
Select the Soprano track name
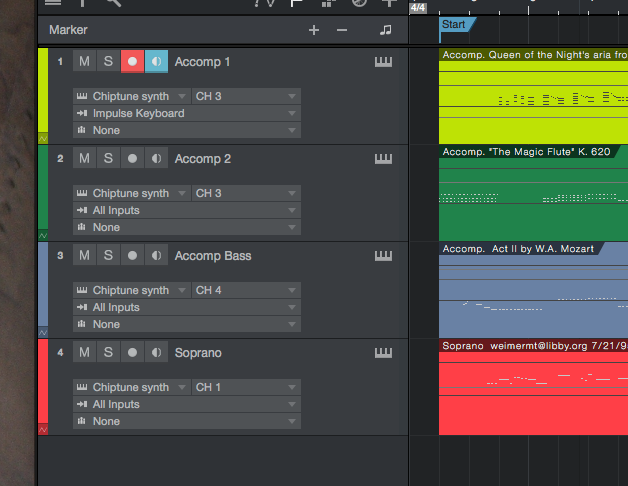[198, 353]
